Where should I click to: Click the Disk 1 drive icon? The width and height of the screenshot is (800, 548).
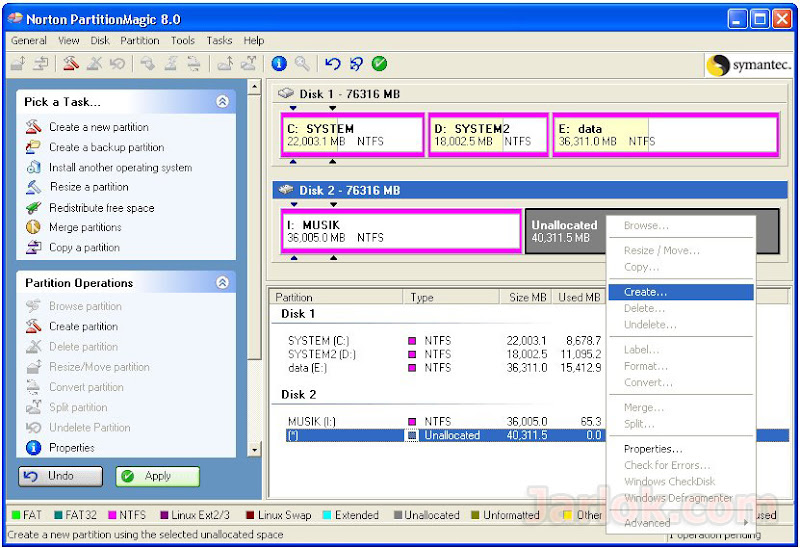tap(286, 93)
